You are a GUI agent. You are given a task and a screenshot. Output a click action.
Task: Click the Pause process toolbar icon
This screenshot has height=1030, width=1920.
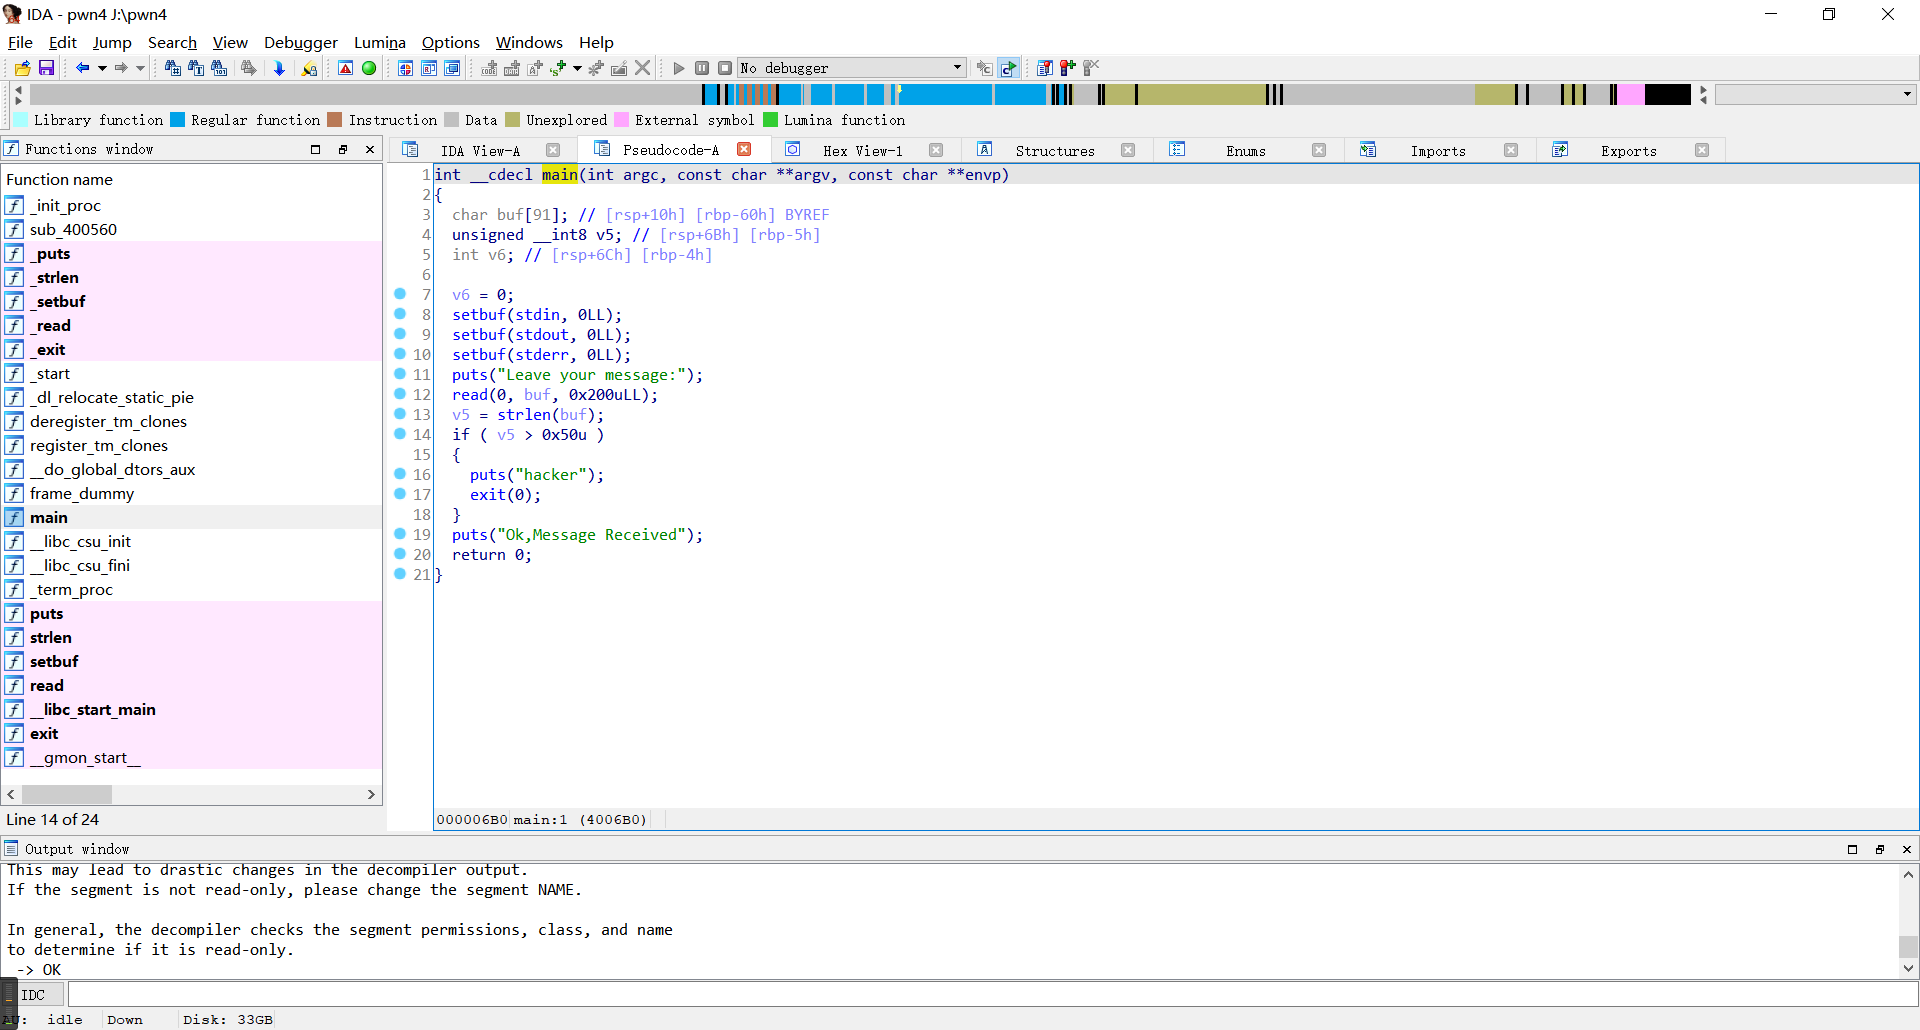point(702,68)
